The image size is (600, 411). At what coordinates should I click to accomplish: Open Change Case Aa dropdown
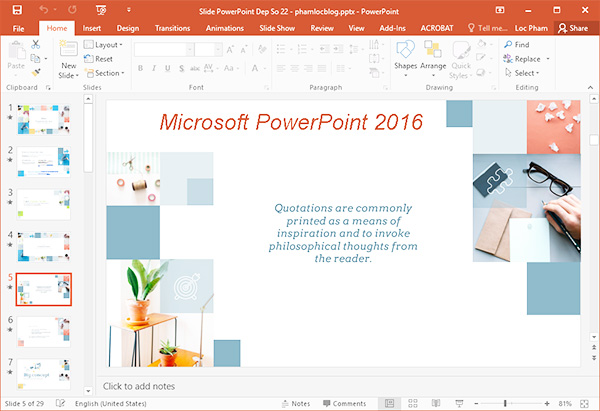click(x=232, y=68)
